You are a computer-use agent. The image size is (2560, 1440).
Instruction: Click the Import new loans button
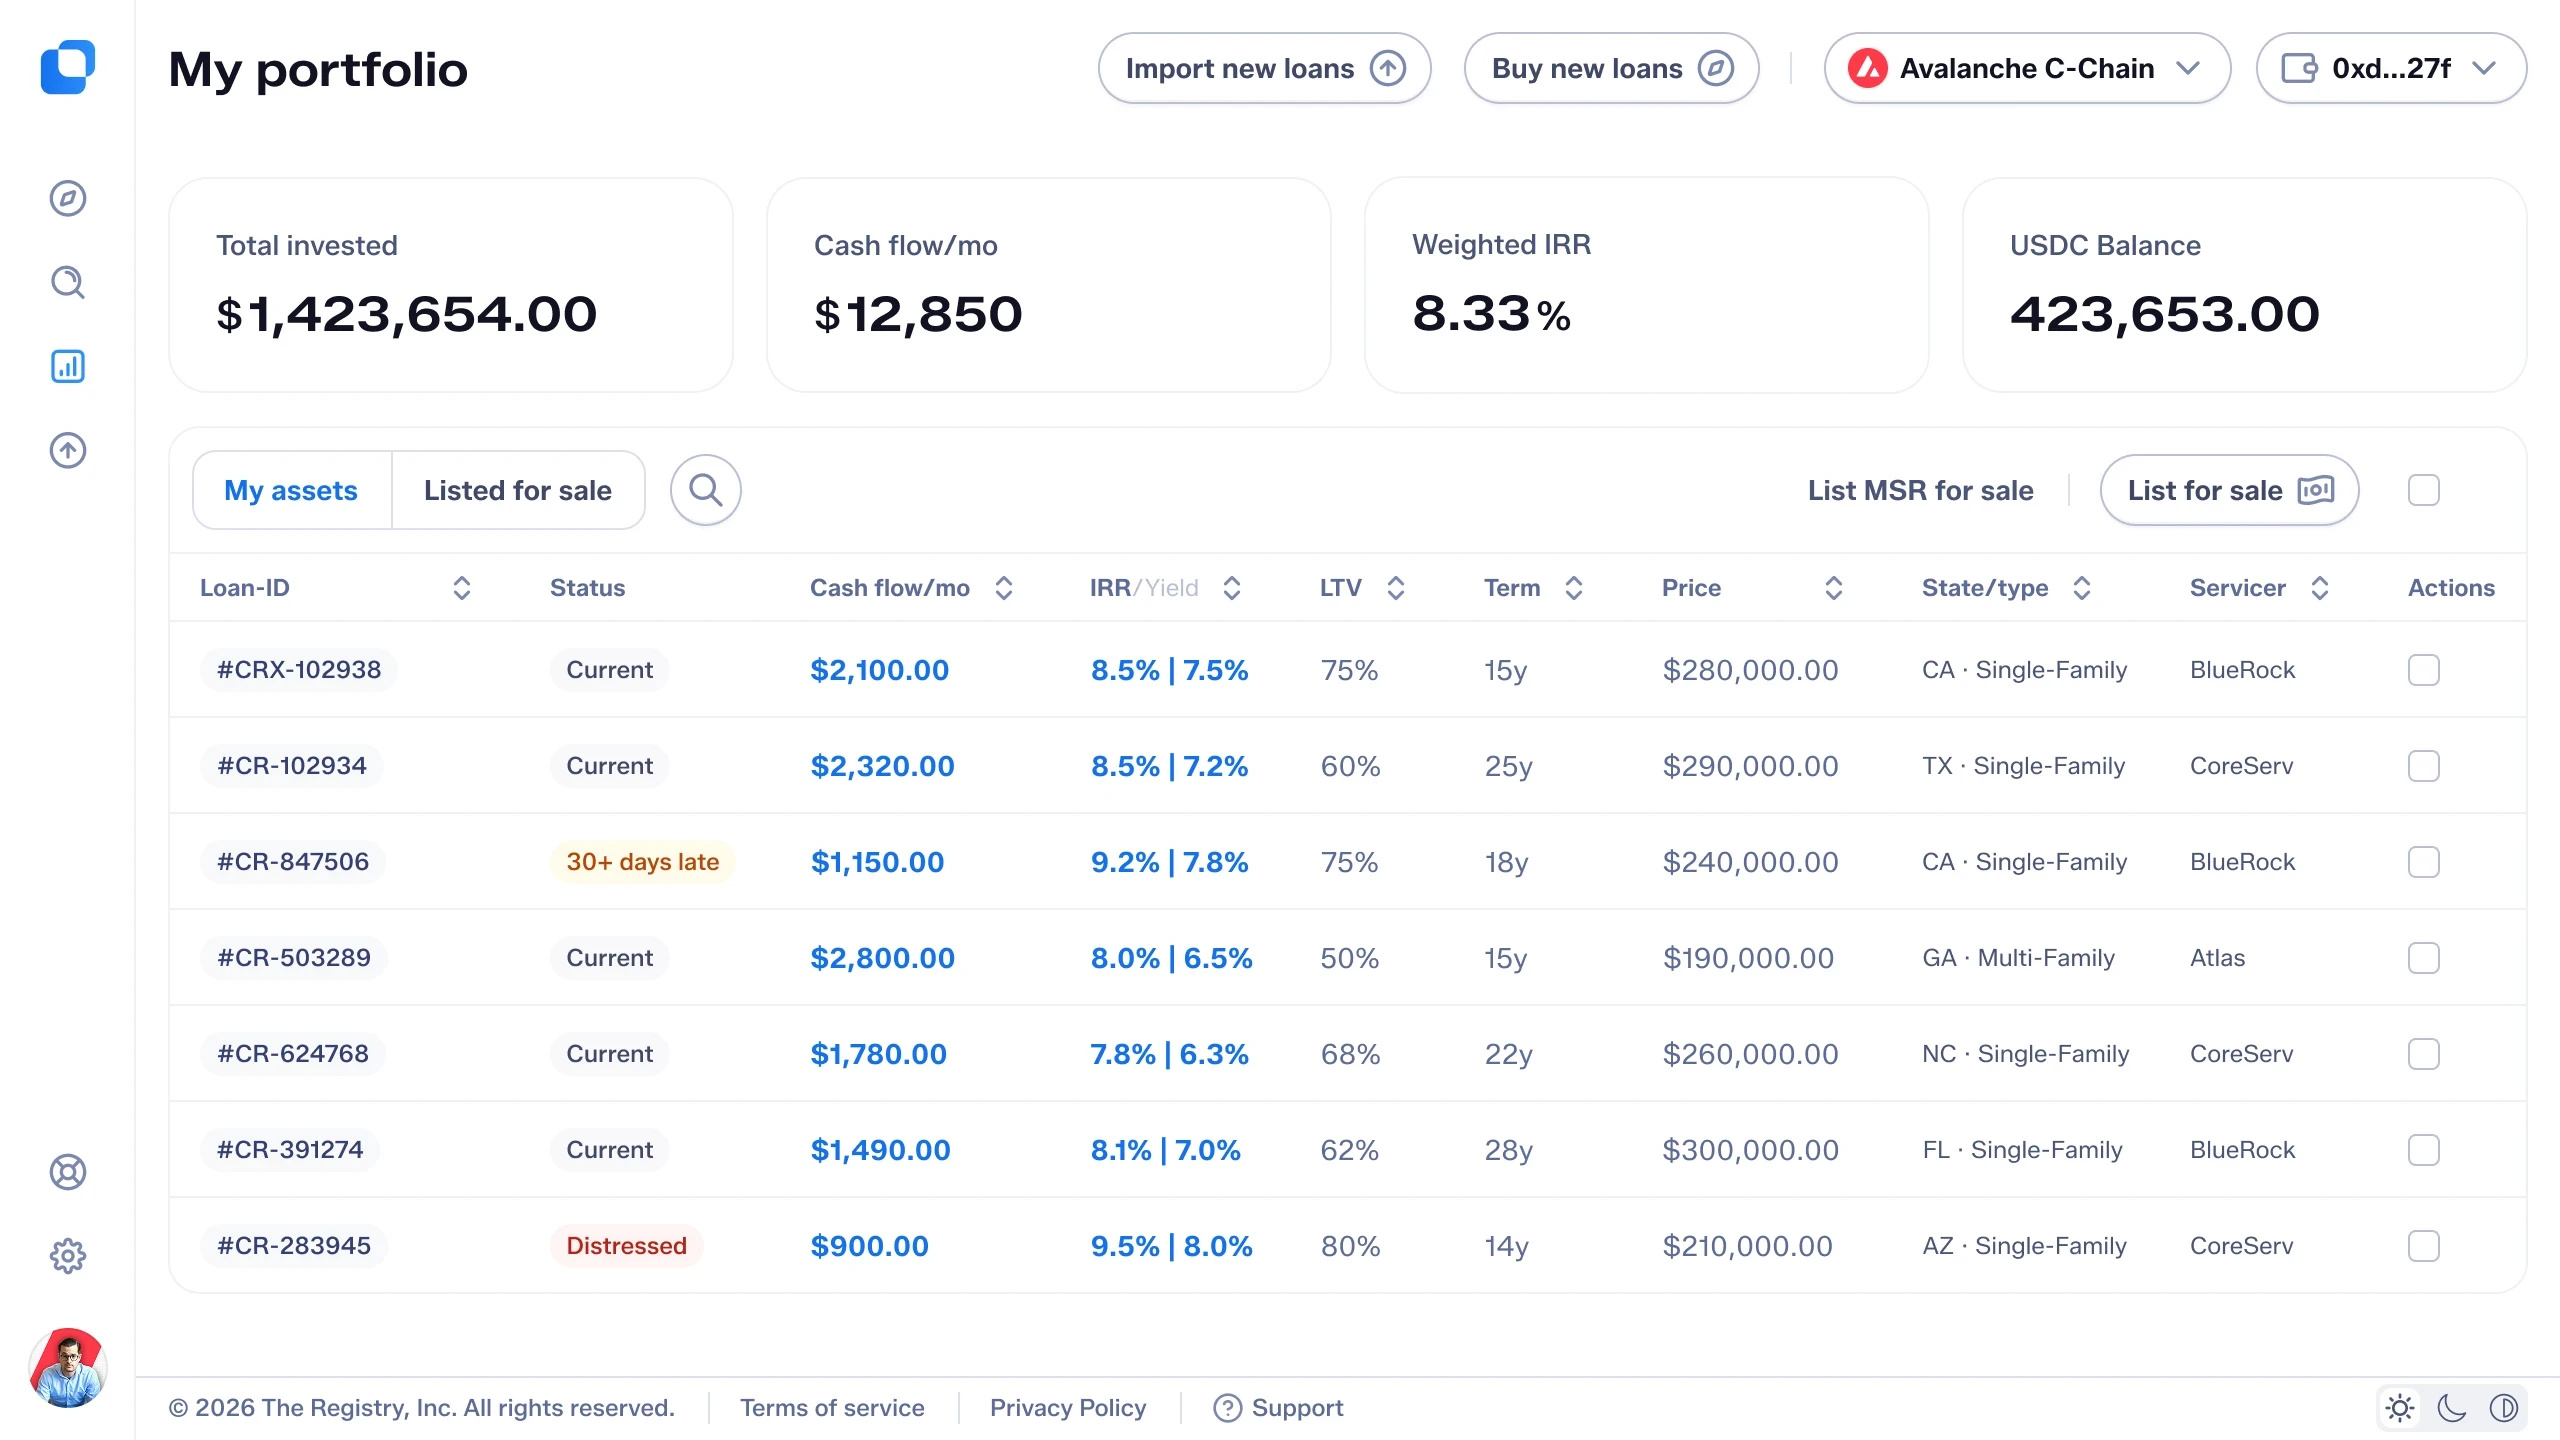[1264, 68]
